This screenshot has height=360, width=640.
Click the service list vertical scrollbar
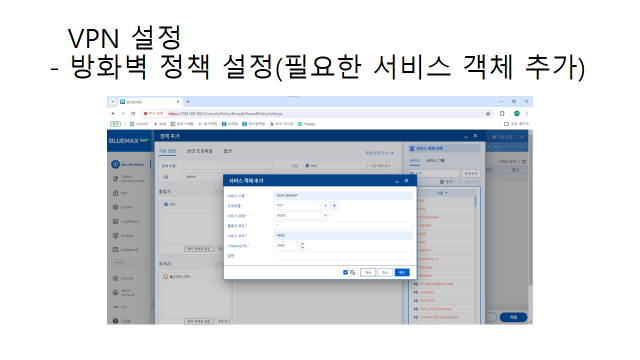pyautogui.click(x=476, y=202)
